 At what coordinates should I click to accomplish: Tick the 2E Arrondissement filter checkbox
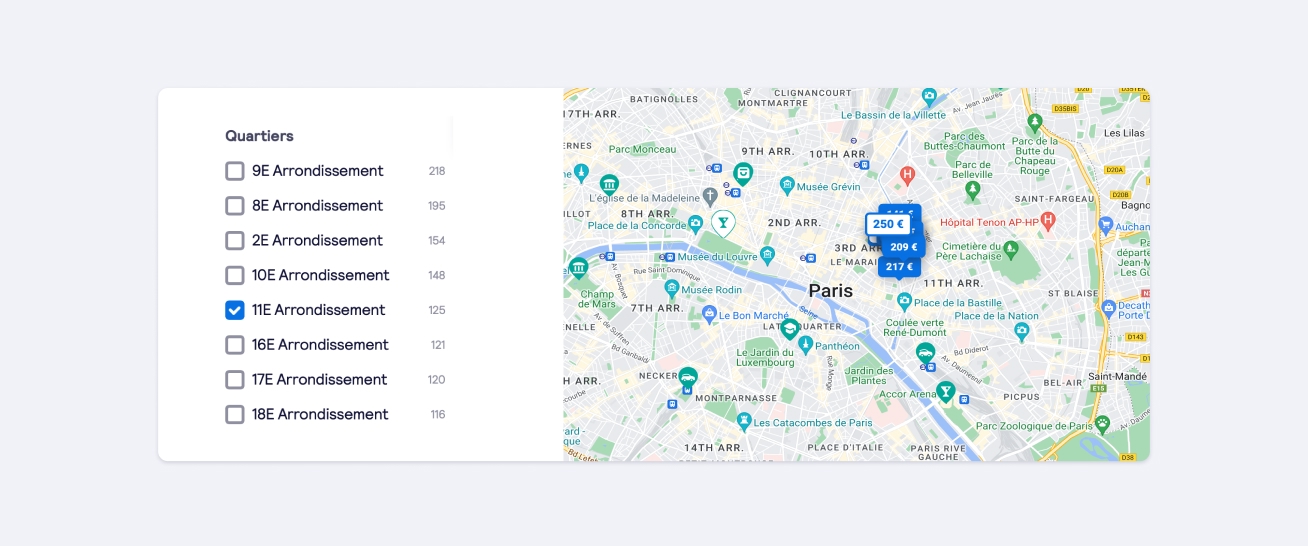(235, 241)
